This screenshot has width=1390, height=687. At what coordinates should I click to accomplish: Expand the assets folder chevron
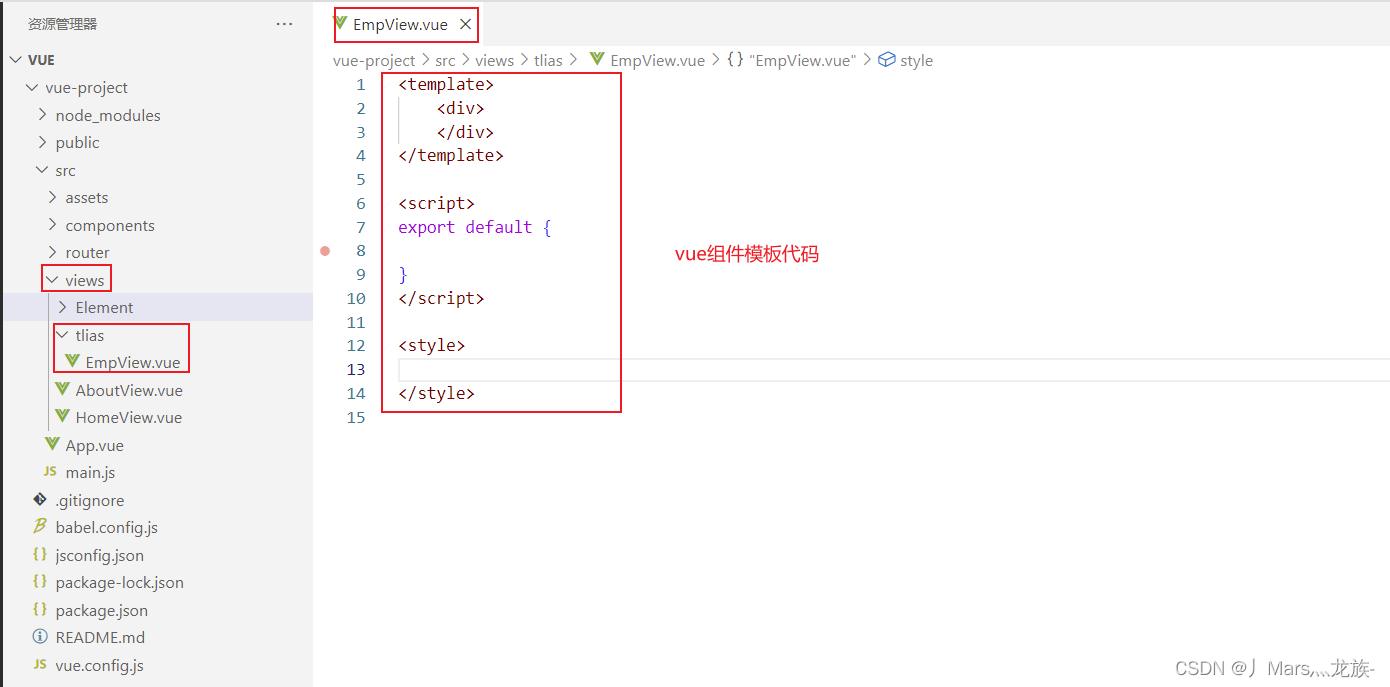tap(53, 198)
